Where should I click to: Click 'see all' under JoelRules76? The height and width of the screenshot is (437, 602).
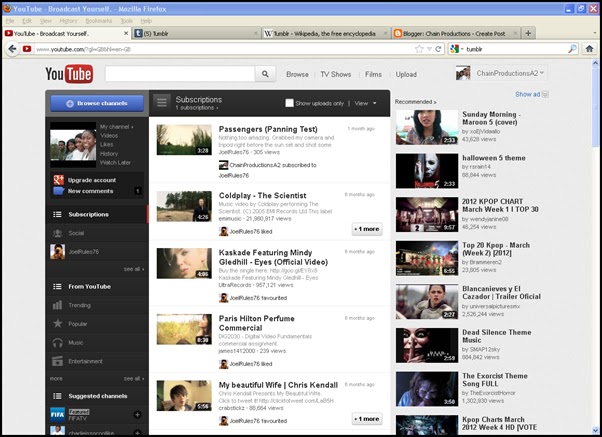click(x=134, y=269)
